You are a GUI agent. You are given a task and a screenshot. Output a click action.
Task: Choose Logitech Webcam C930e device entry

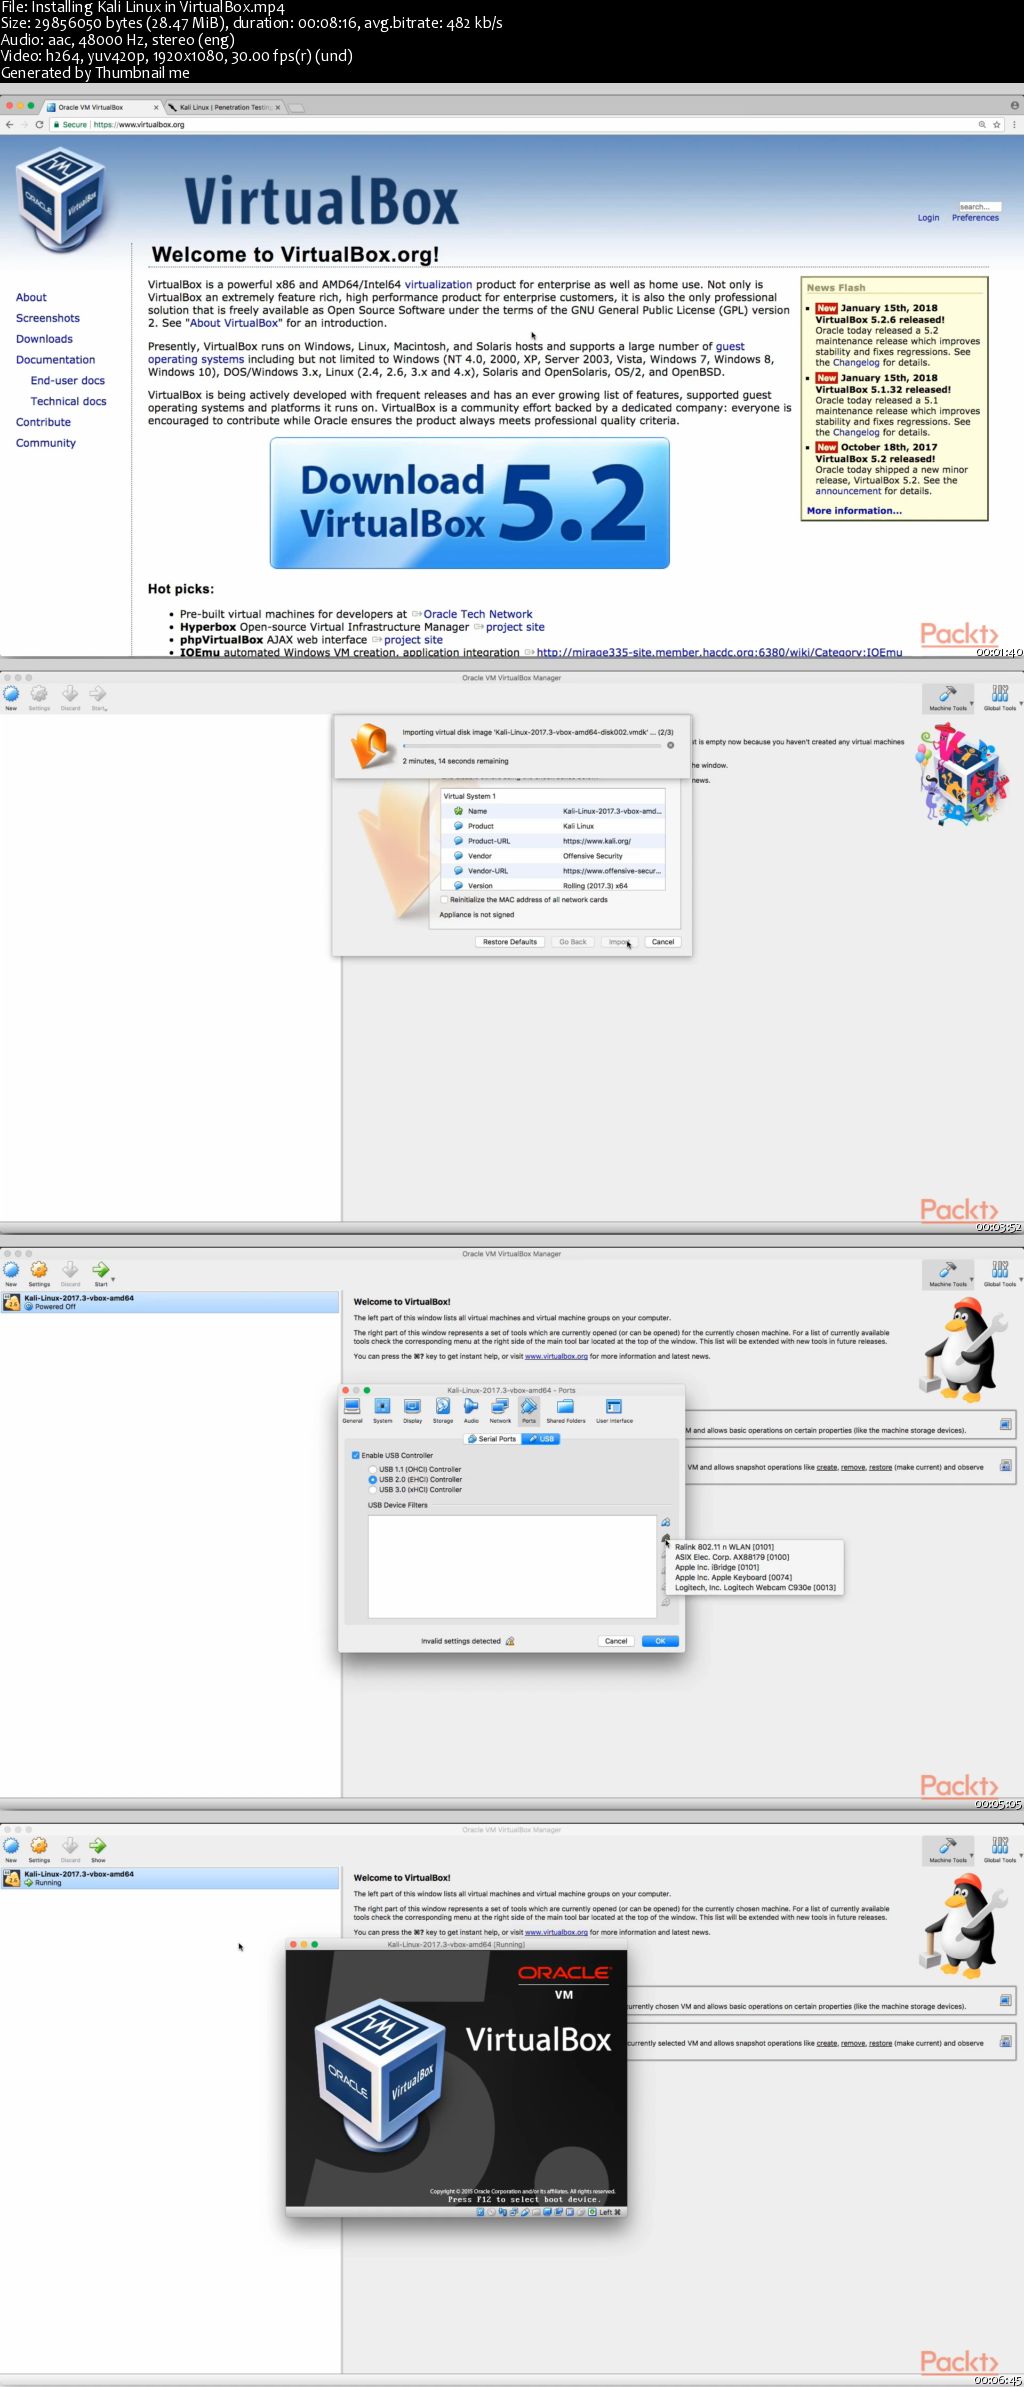[755, 1587]
